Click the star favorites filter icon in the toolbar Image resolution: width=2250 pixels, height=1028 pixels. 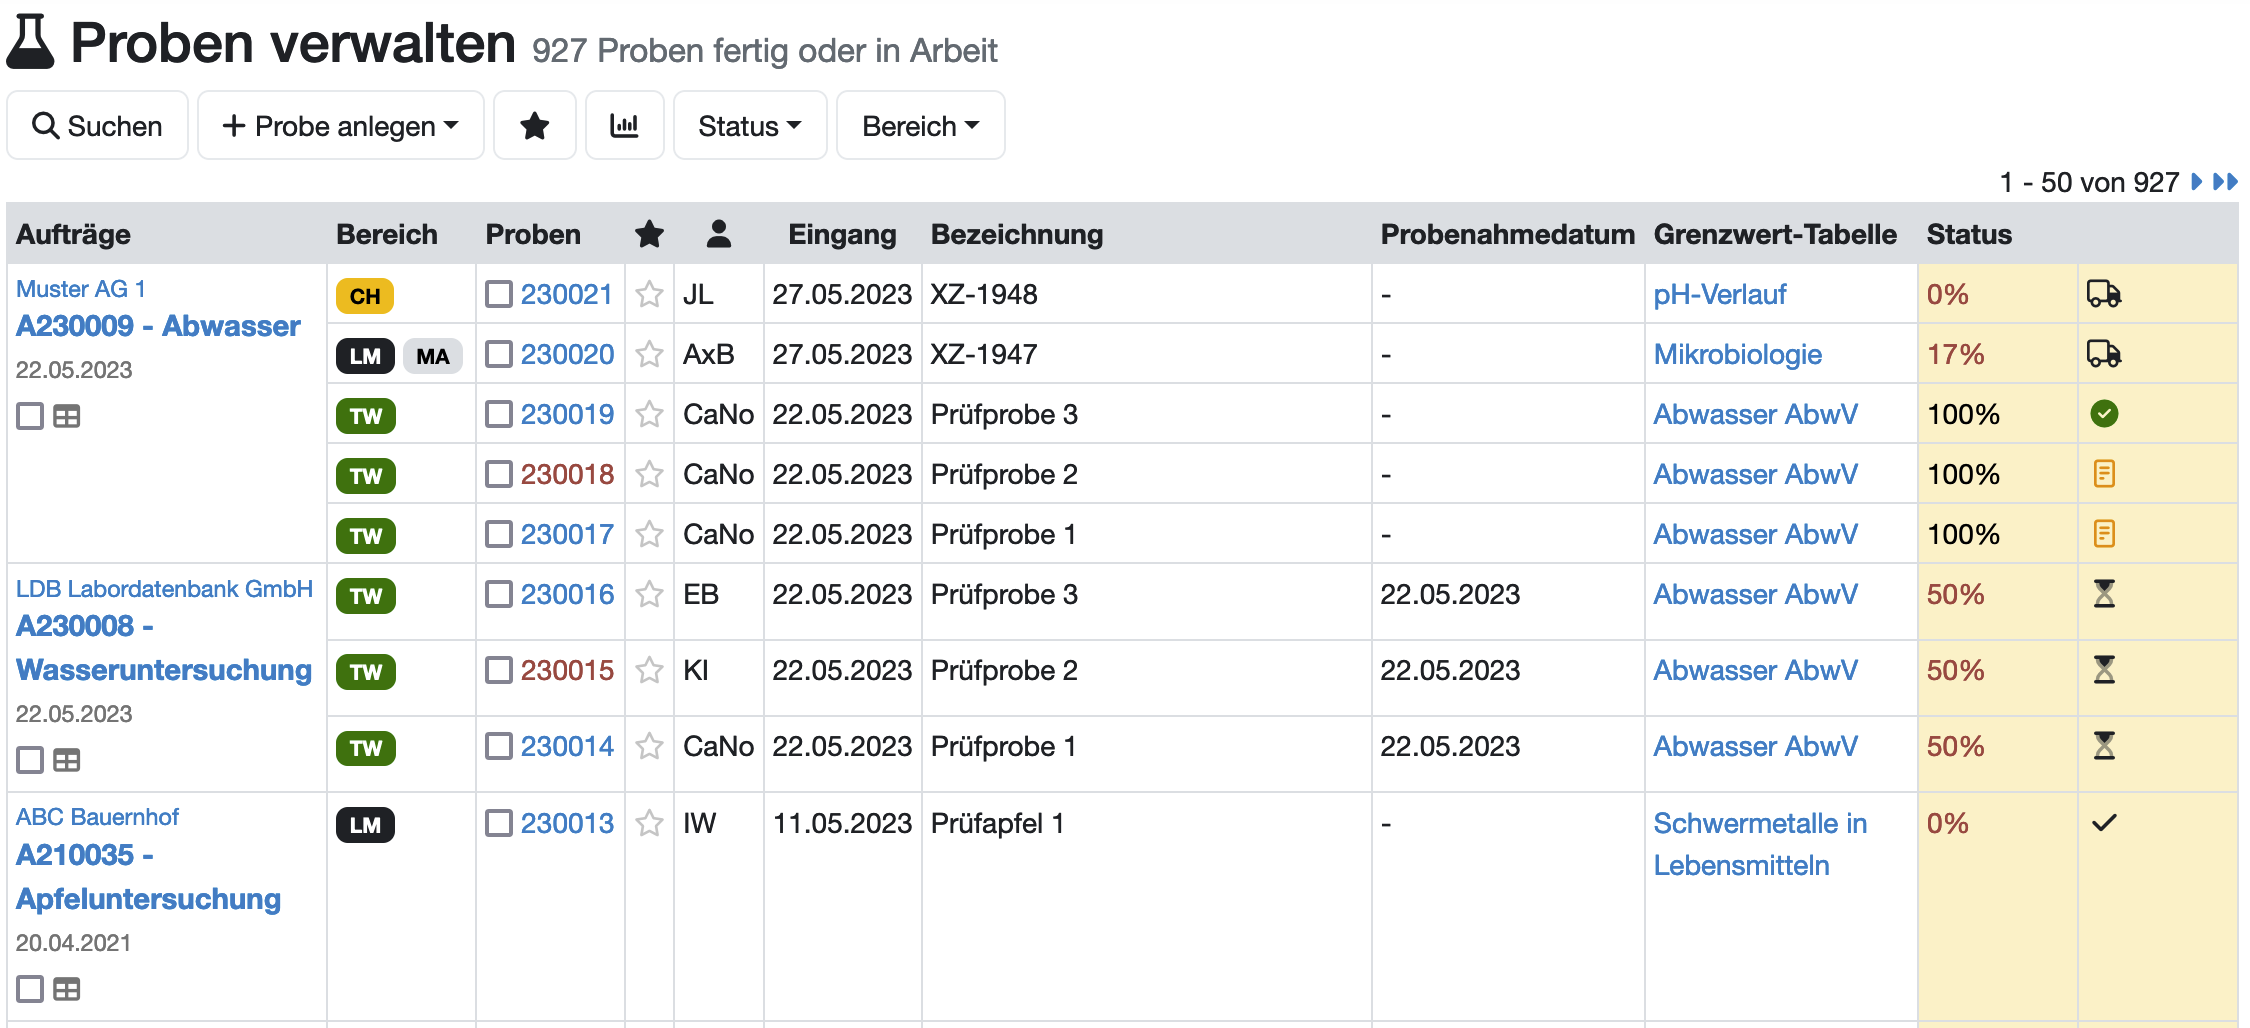click(x=534, y=125)
